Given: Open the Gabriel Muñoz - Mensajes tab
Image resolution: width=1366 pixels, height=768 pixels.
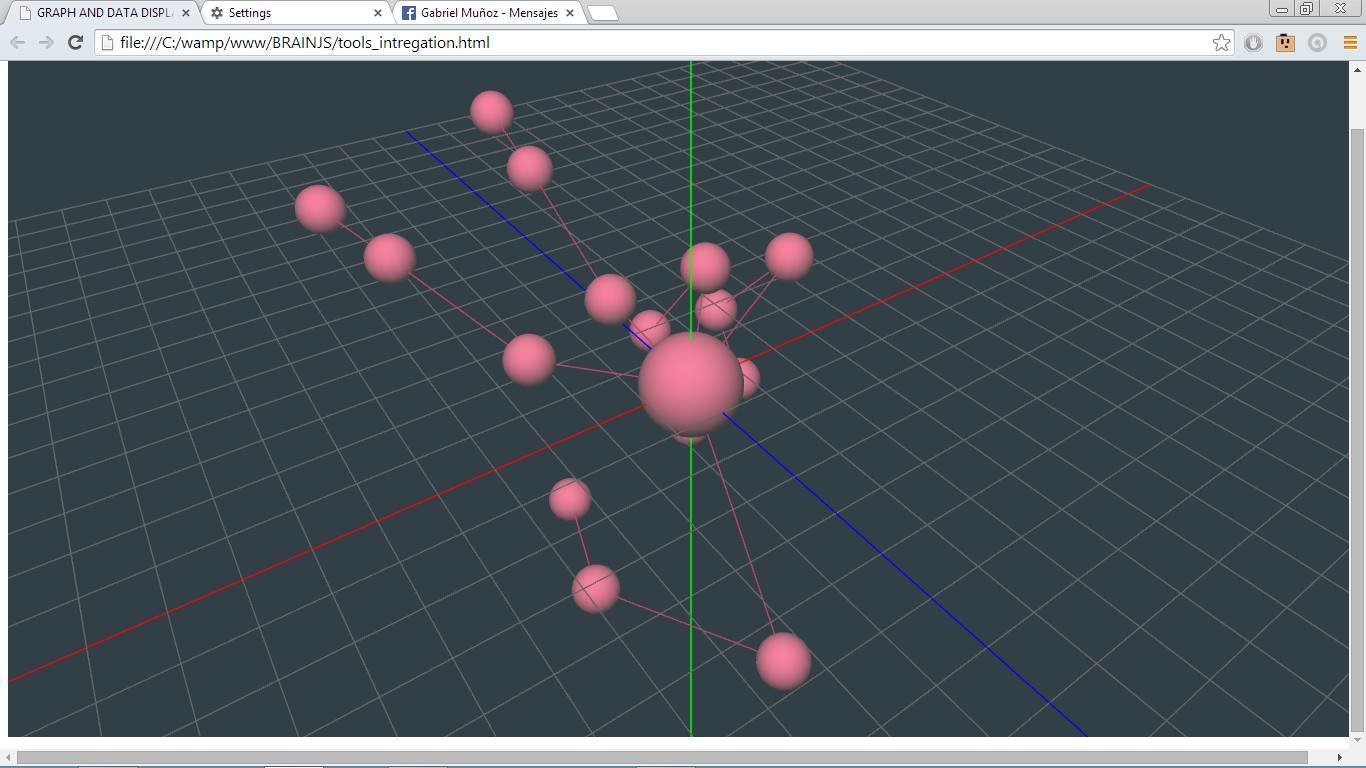Looking at the screenshot, I should pos(489,13).
